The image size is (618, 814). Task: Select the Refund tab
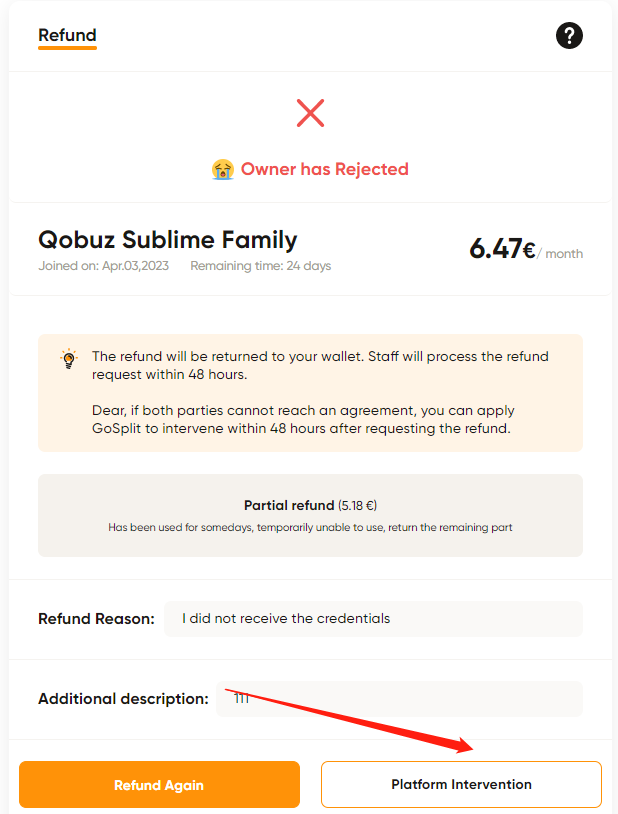[68, 35]
